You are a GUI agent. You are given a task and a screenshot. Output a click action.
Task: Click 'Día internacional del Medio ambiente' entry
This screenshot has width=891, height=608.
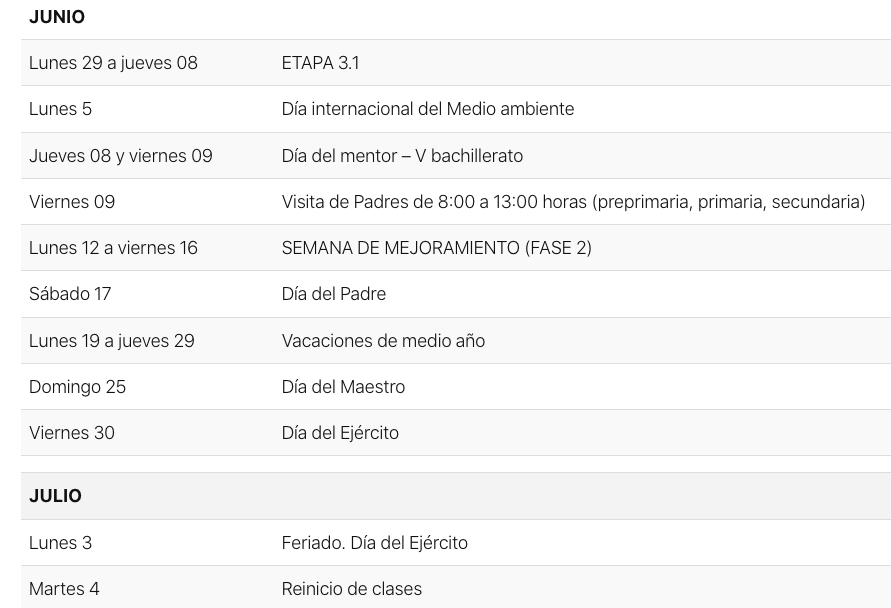[x=427, y=109]
